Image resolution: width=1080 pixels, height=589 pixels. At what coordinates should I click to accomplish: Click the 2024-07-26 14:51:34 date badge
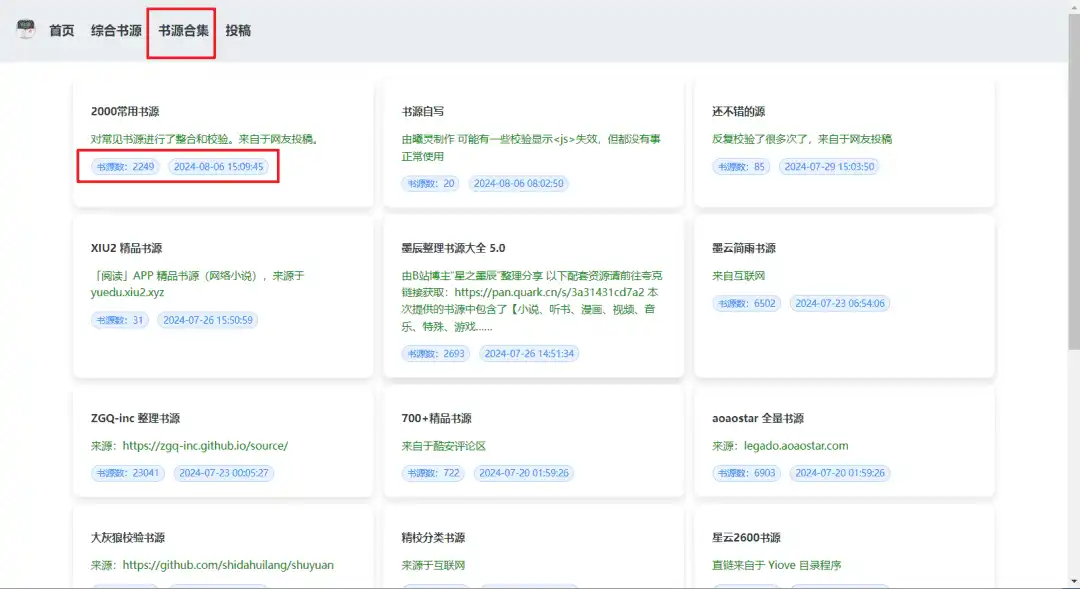coord(529,354)
